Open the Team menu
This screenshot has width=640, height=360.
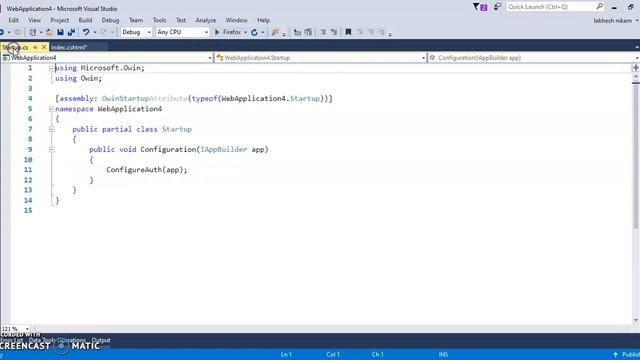136,20
